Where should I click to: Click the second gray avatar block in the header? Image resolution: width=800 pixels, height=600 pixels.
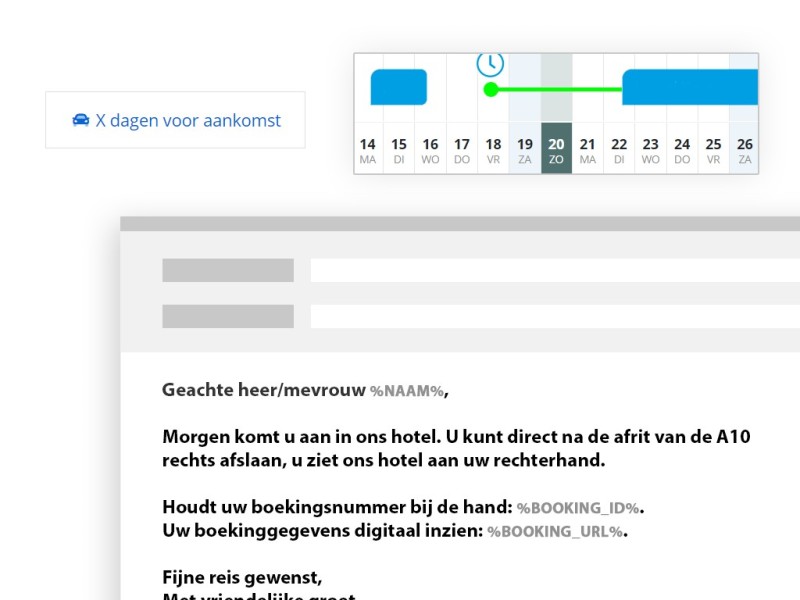click(226, 315)
